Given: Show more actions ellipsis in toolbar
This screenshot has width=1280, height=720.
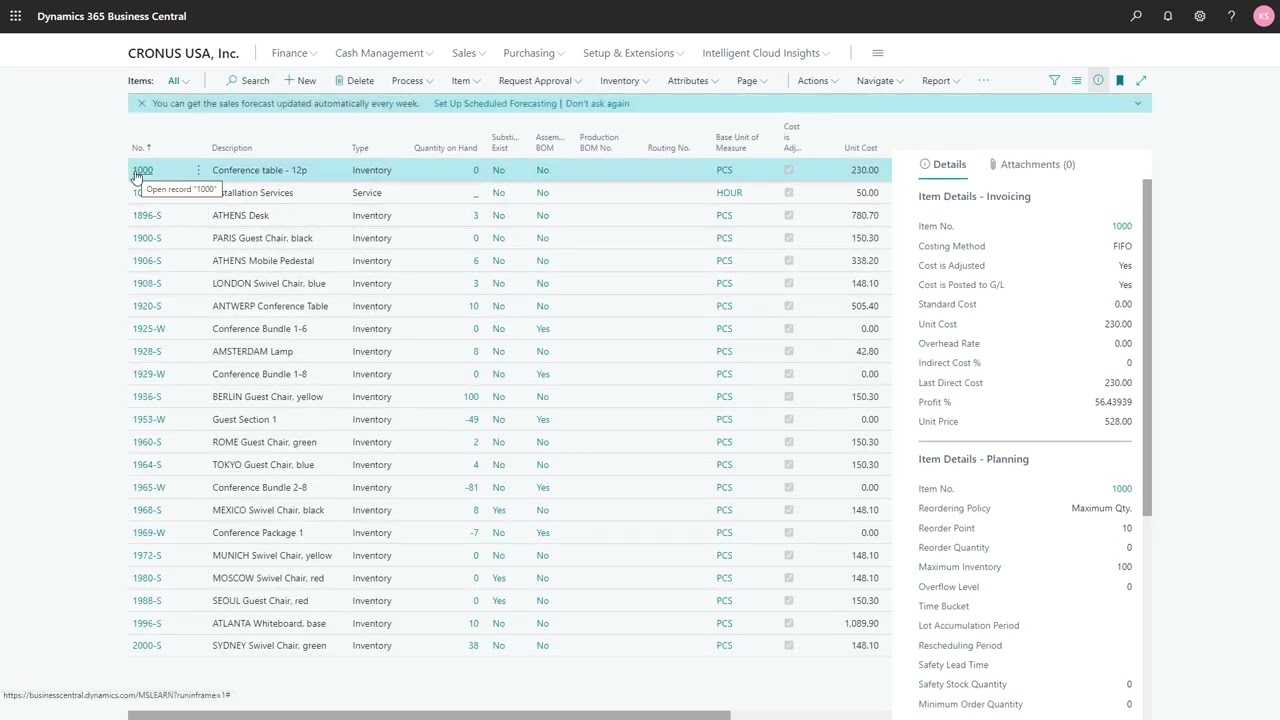Looking at the screenshot, I should [984, 80].
